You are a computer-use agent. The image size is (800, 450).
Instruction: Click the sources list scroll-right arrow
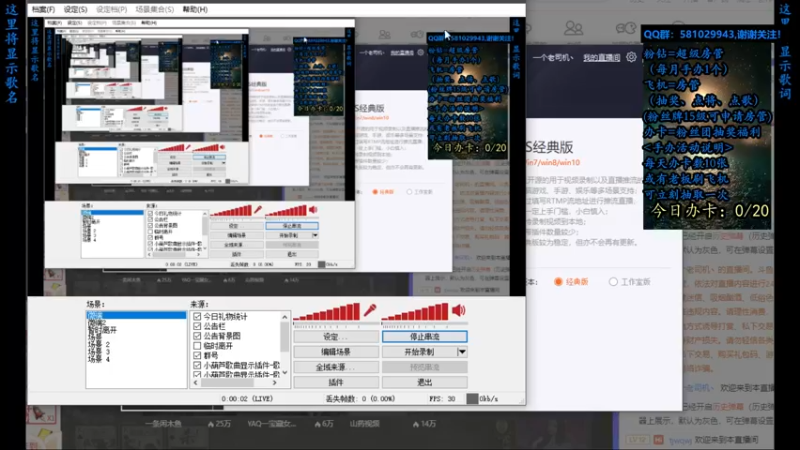click(275, 382)
